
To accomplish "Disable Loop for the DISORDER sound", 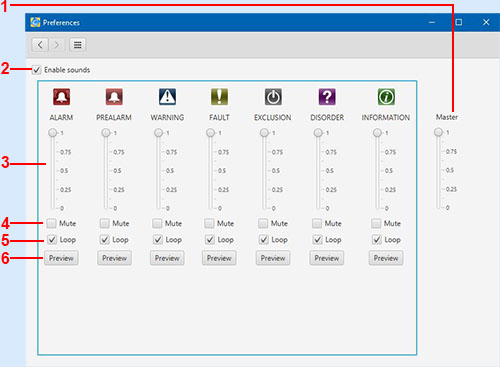I will pos(317,239).
